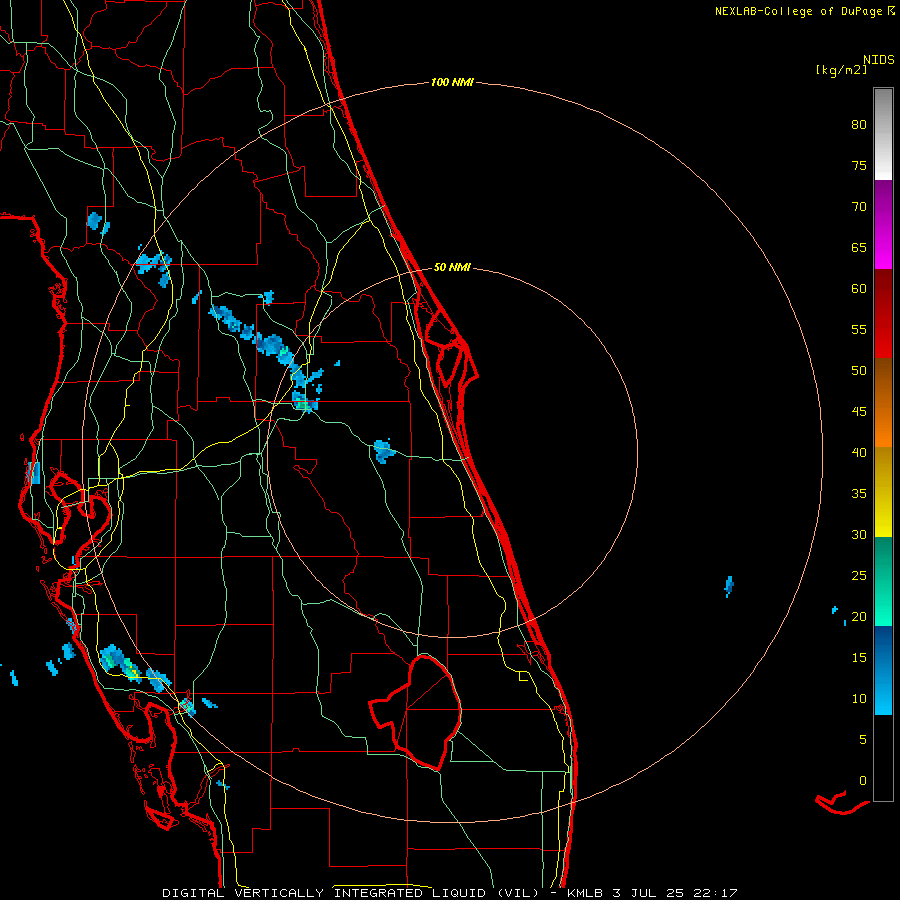Click the scale value 60
The height and width of the screenshot is (900, 900).
[859, 289]
